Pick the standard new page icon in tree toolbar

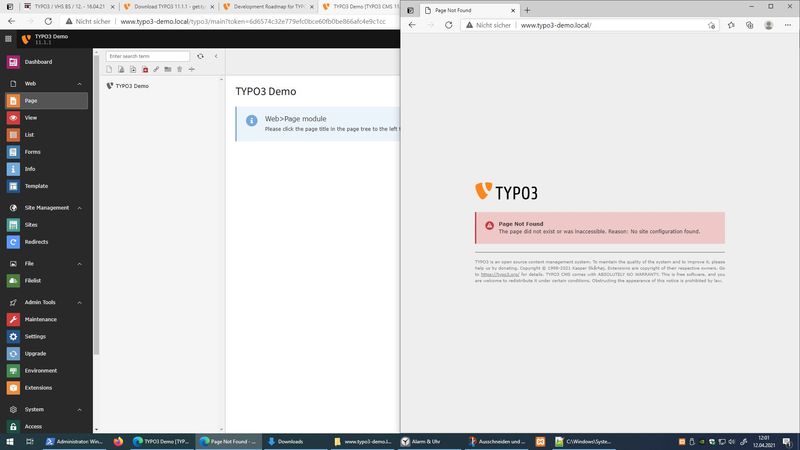109,69
